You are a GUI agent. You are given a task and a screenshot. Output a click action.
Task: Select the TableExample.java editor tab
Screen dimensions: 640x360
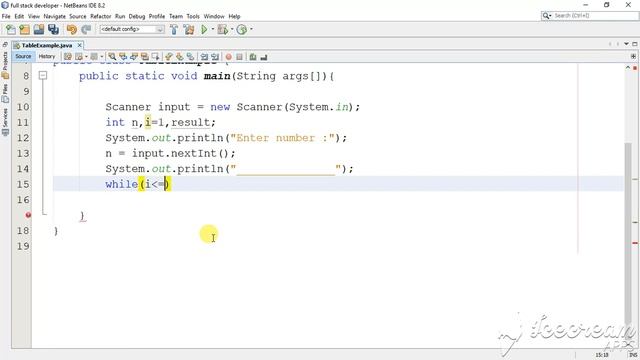47,45
